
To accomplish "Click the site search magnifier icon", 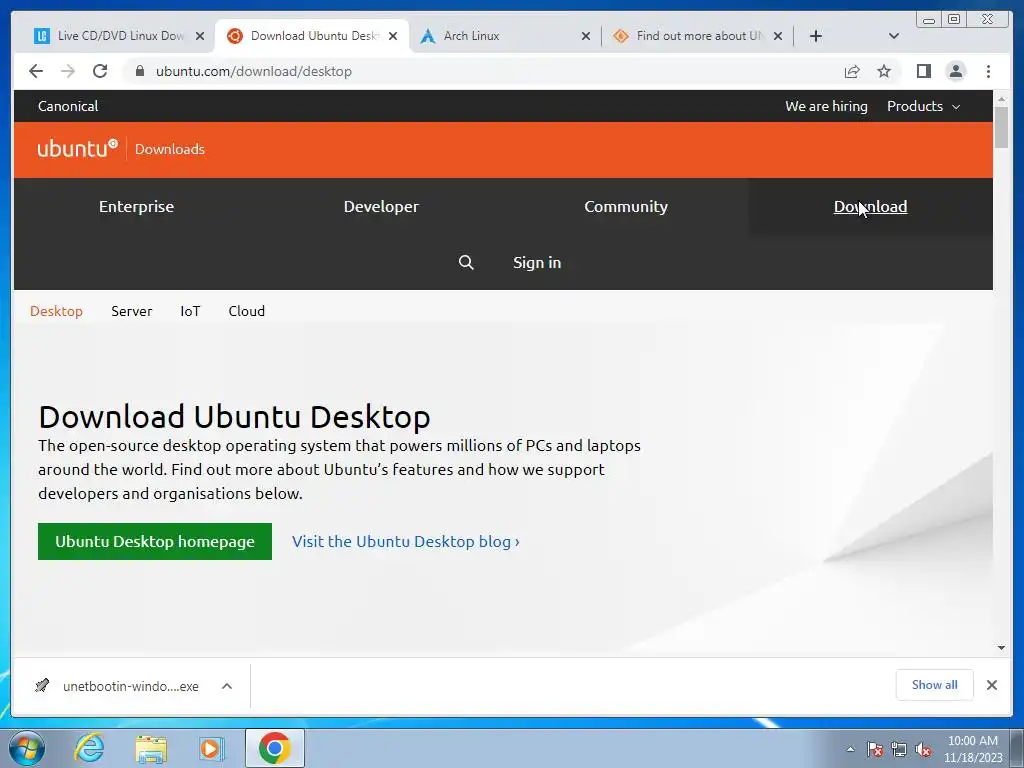I will point(466,263).
